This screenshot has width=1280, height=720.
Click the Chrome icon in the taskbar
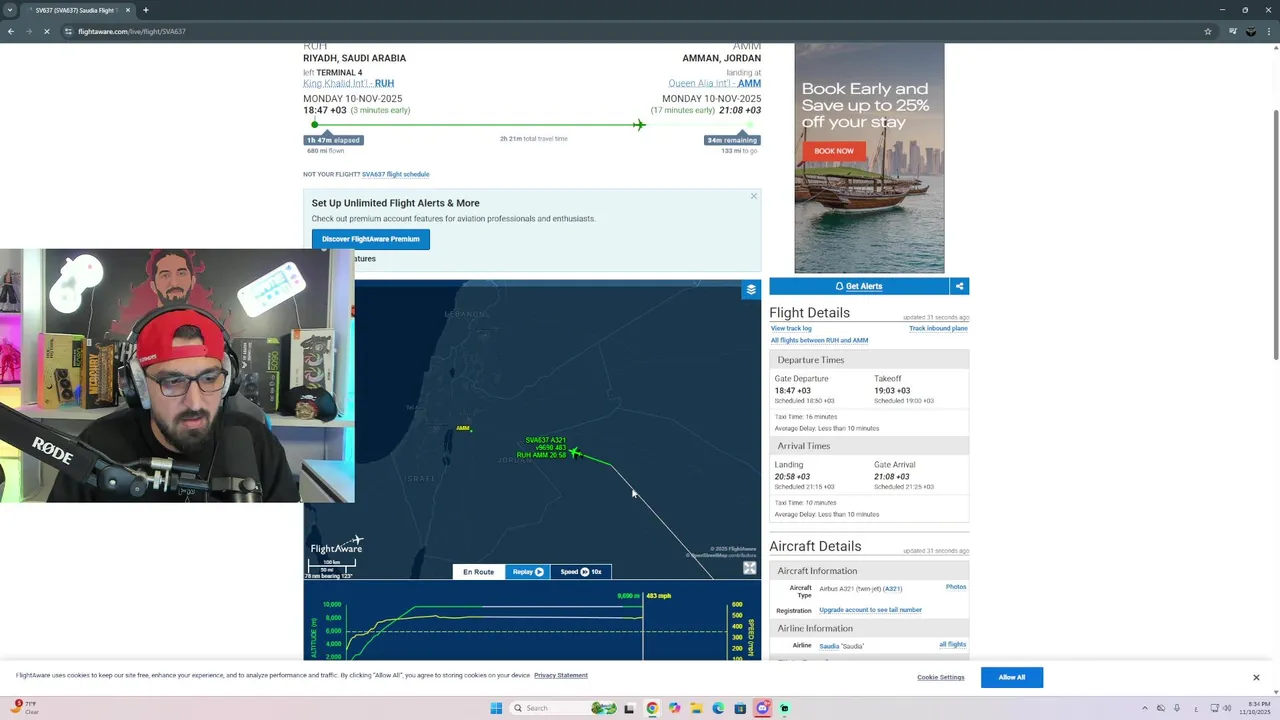coord(652,708)
